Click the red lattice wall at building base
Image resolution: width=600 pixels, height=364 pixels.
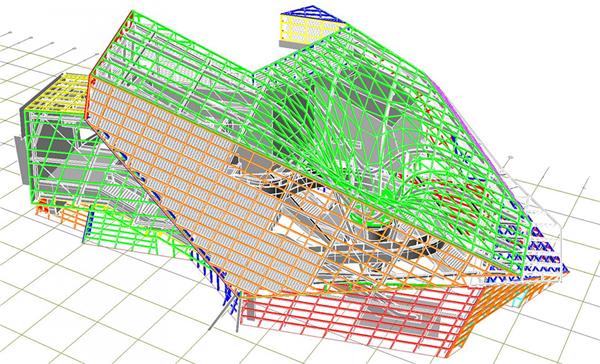(356, 318)
